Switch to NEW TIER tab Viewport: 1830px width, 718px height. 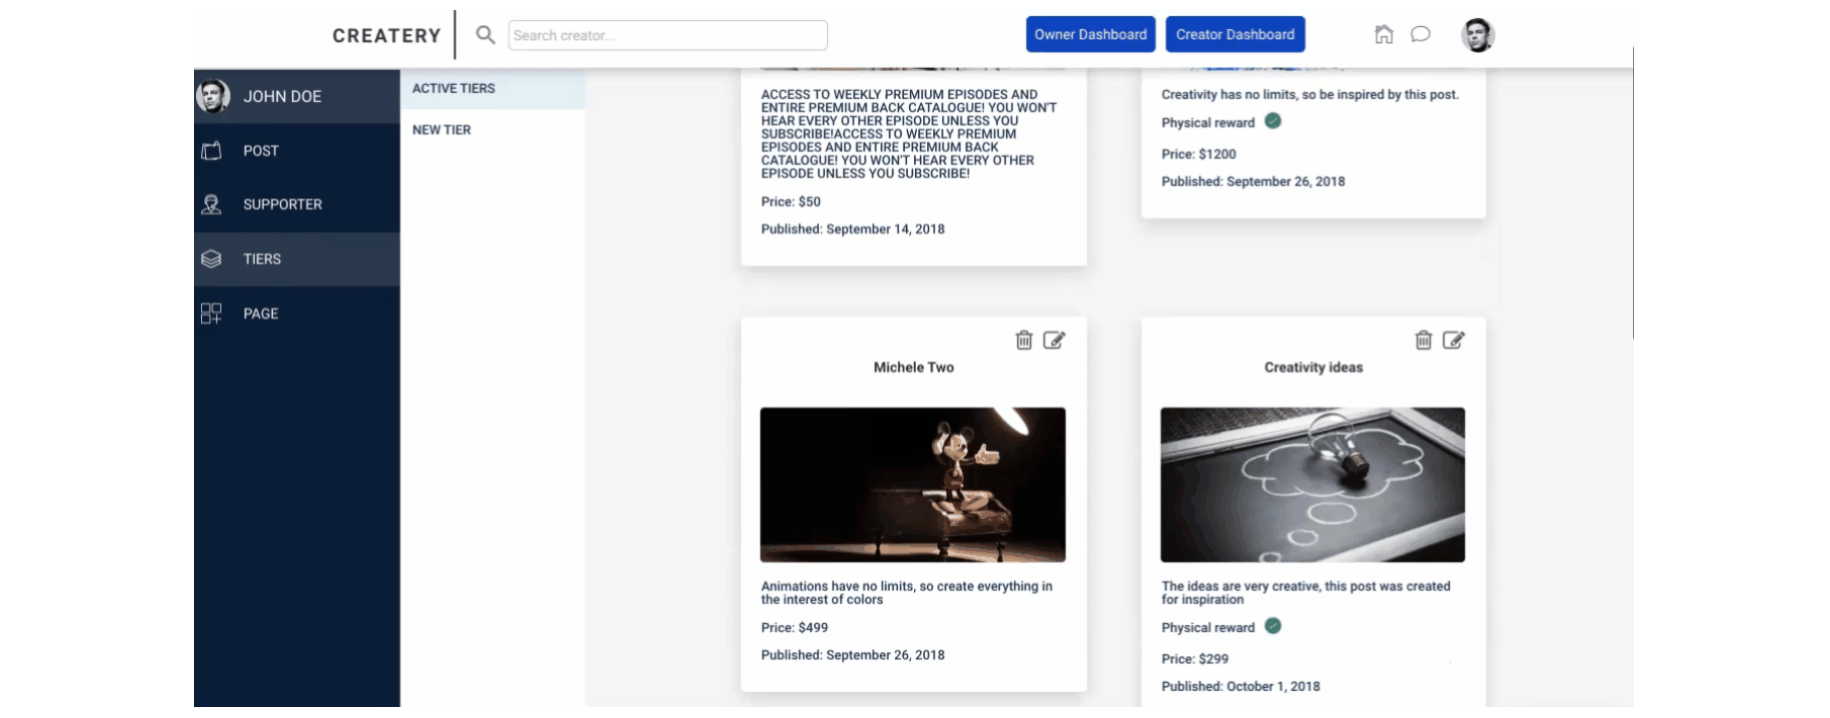pyautogui.click(x=493, y=130)
